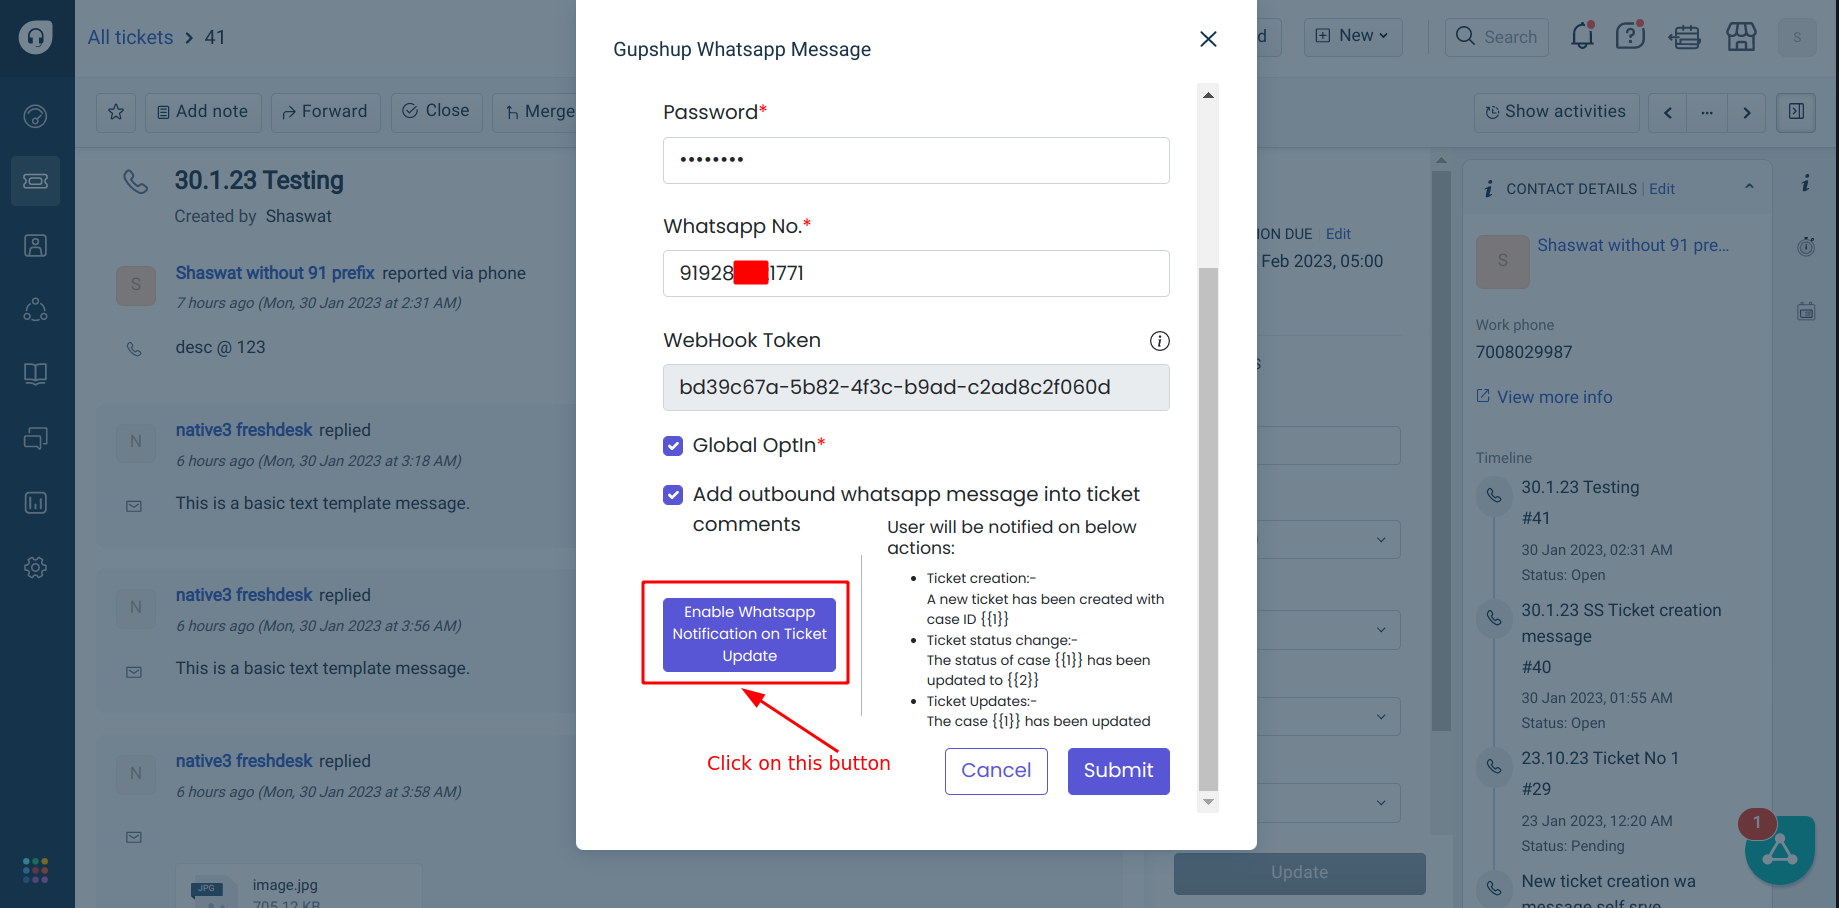The image size is (1839, 908).
Task: Click the All tickets breadcrumb link
Action: click(130, 38)
